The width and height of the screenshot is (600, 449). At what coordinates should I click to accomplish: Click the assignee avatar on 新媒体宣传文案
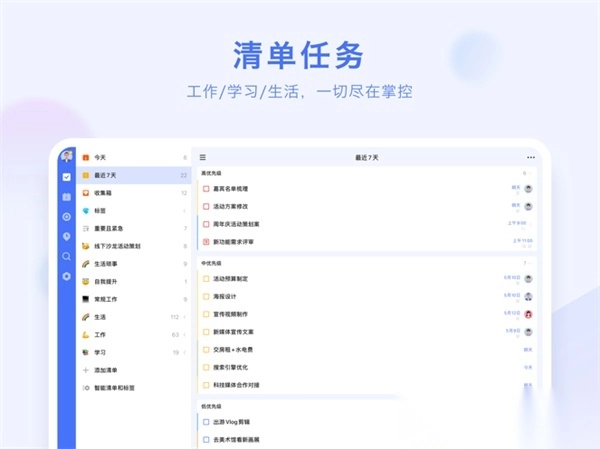[528, 332]
